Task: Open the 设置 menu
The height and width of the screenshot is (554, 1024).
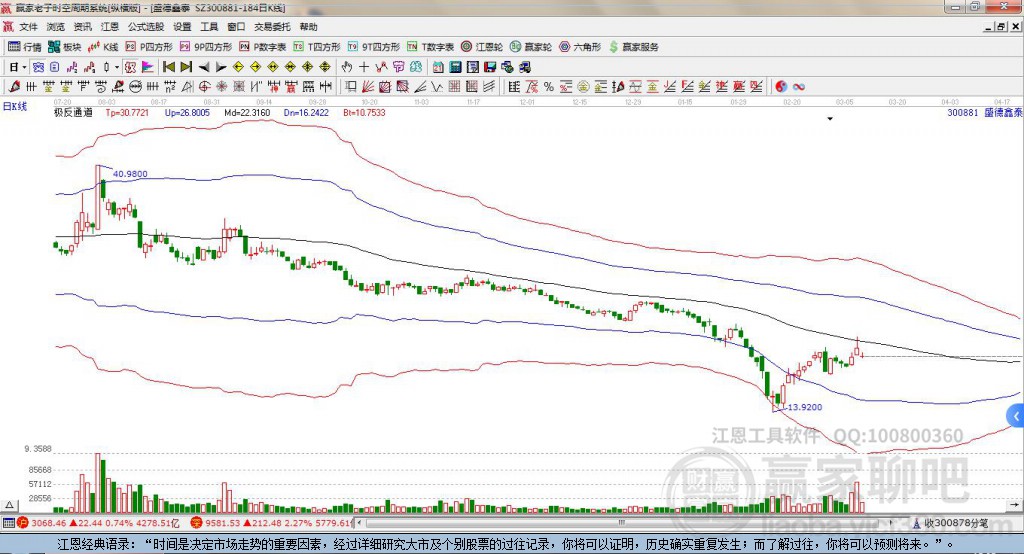Action: (182, 27)
